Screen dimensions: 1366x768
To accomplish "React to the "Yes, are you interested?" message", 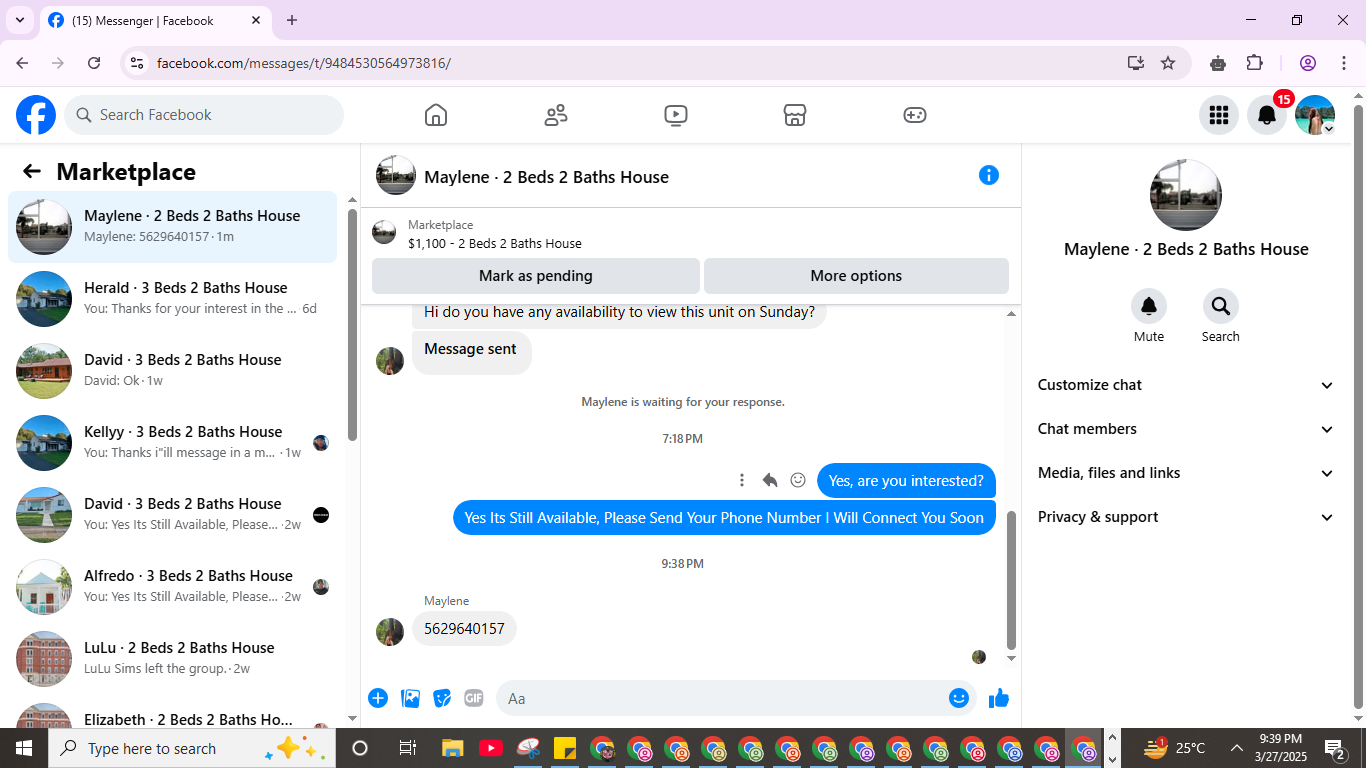I will (798, 480).
